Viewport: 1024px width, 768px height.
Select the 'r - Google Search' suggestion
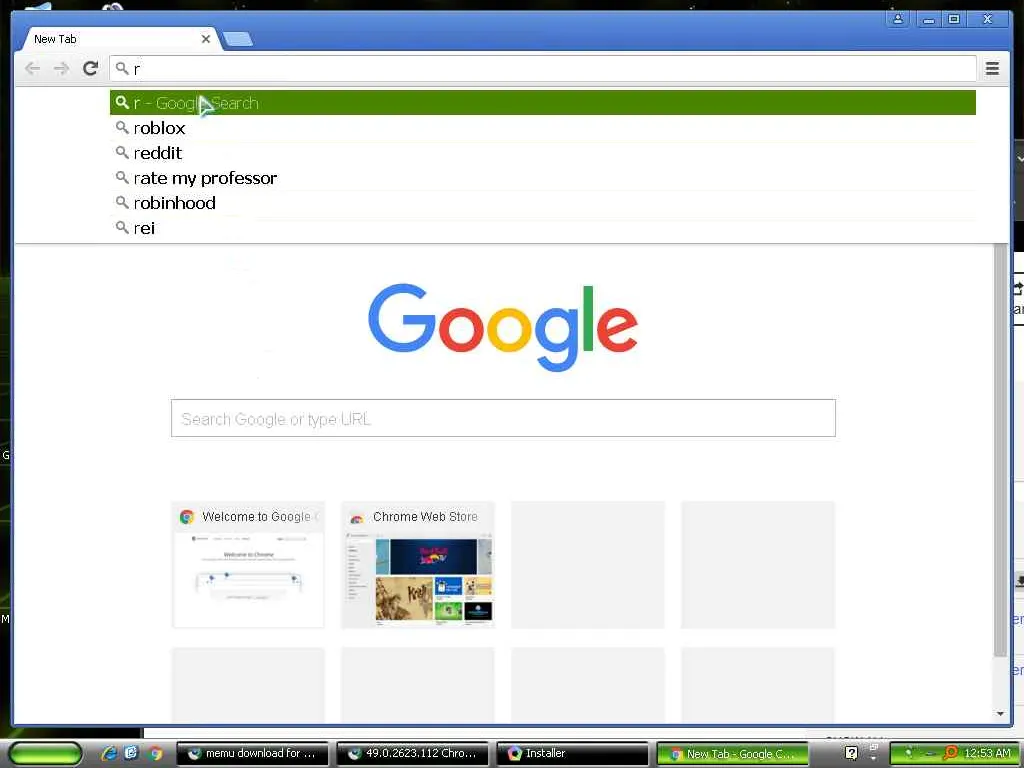point(543,103)
